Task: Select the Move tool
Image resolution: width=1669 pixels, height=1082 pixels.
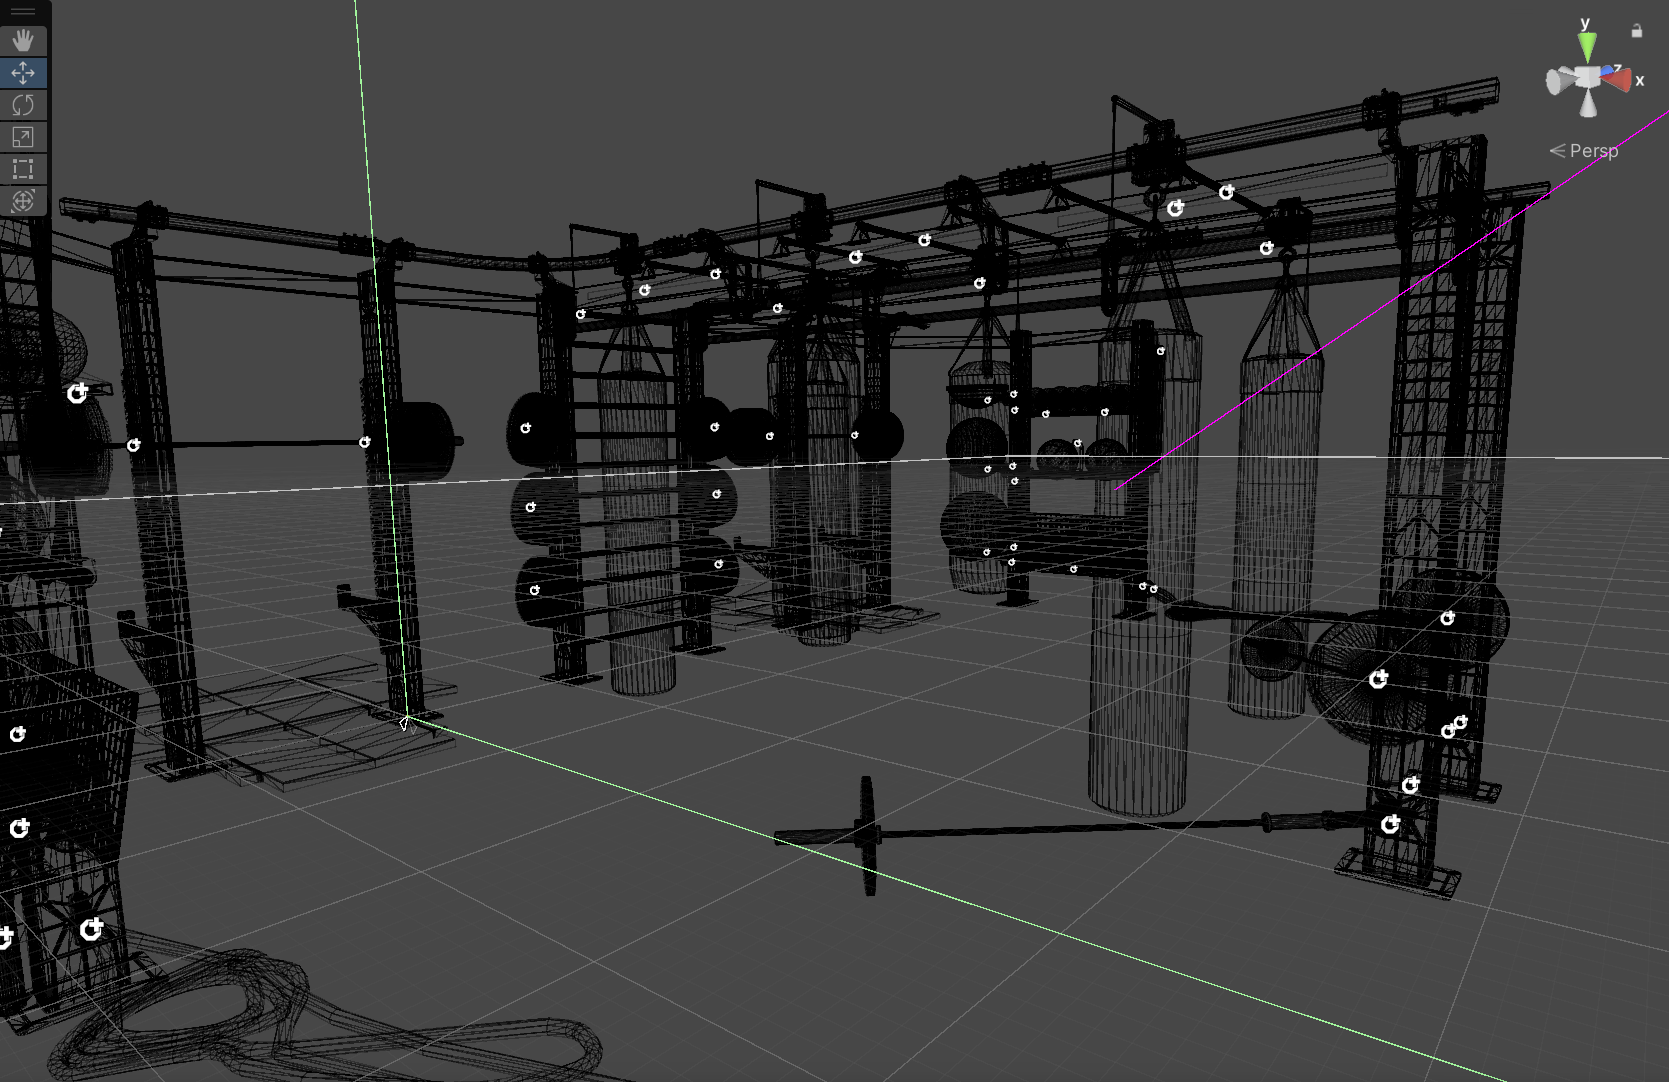Action: pyautogui.click(x=23, y=72)
